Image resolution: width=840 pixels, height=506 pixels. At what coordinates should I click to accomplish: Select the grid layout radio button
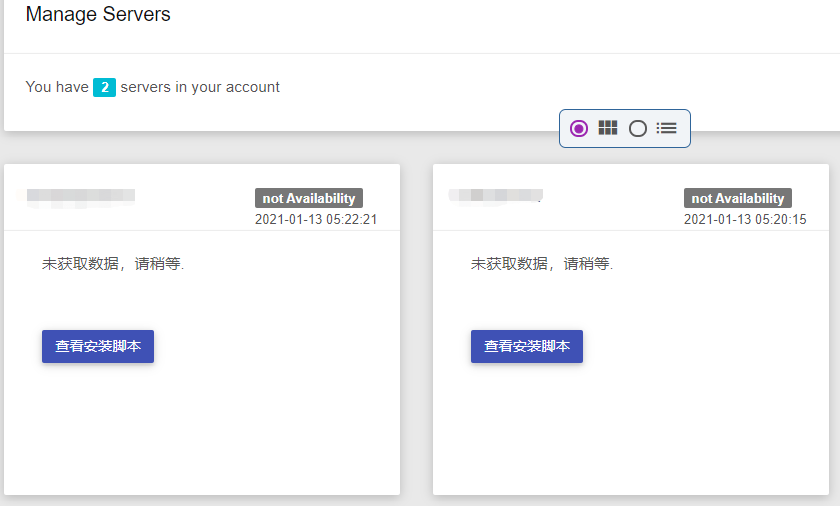(x=579, y=128)
